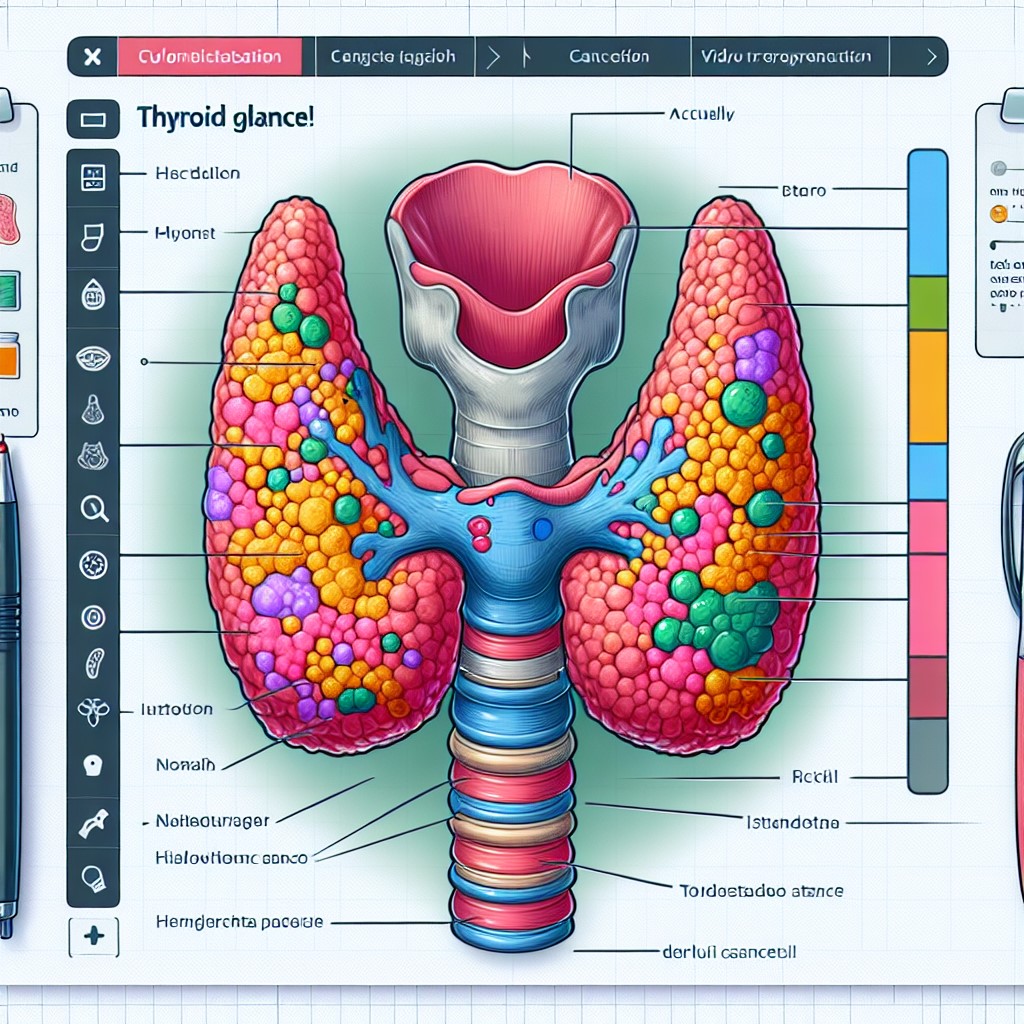Select the Cancefion tab
This screenshot has height=1024, width=1024.
click(609, 57)
